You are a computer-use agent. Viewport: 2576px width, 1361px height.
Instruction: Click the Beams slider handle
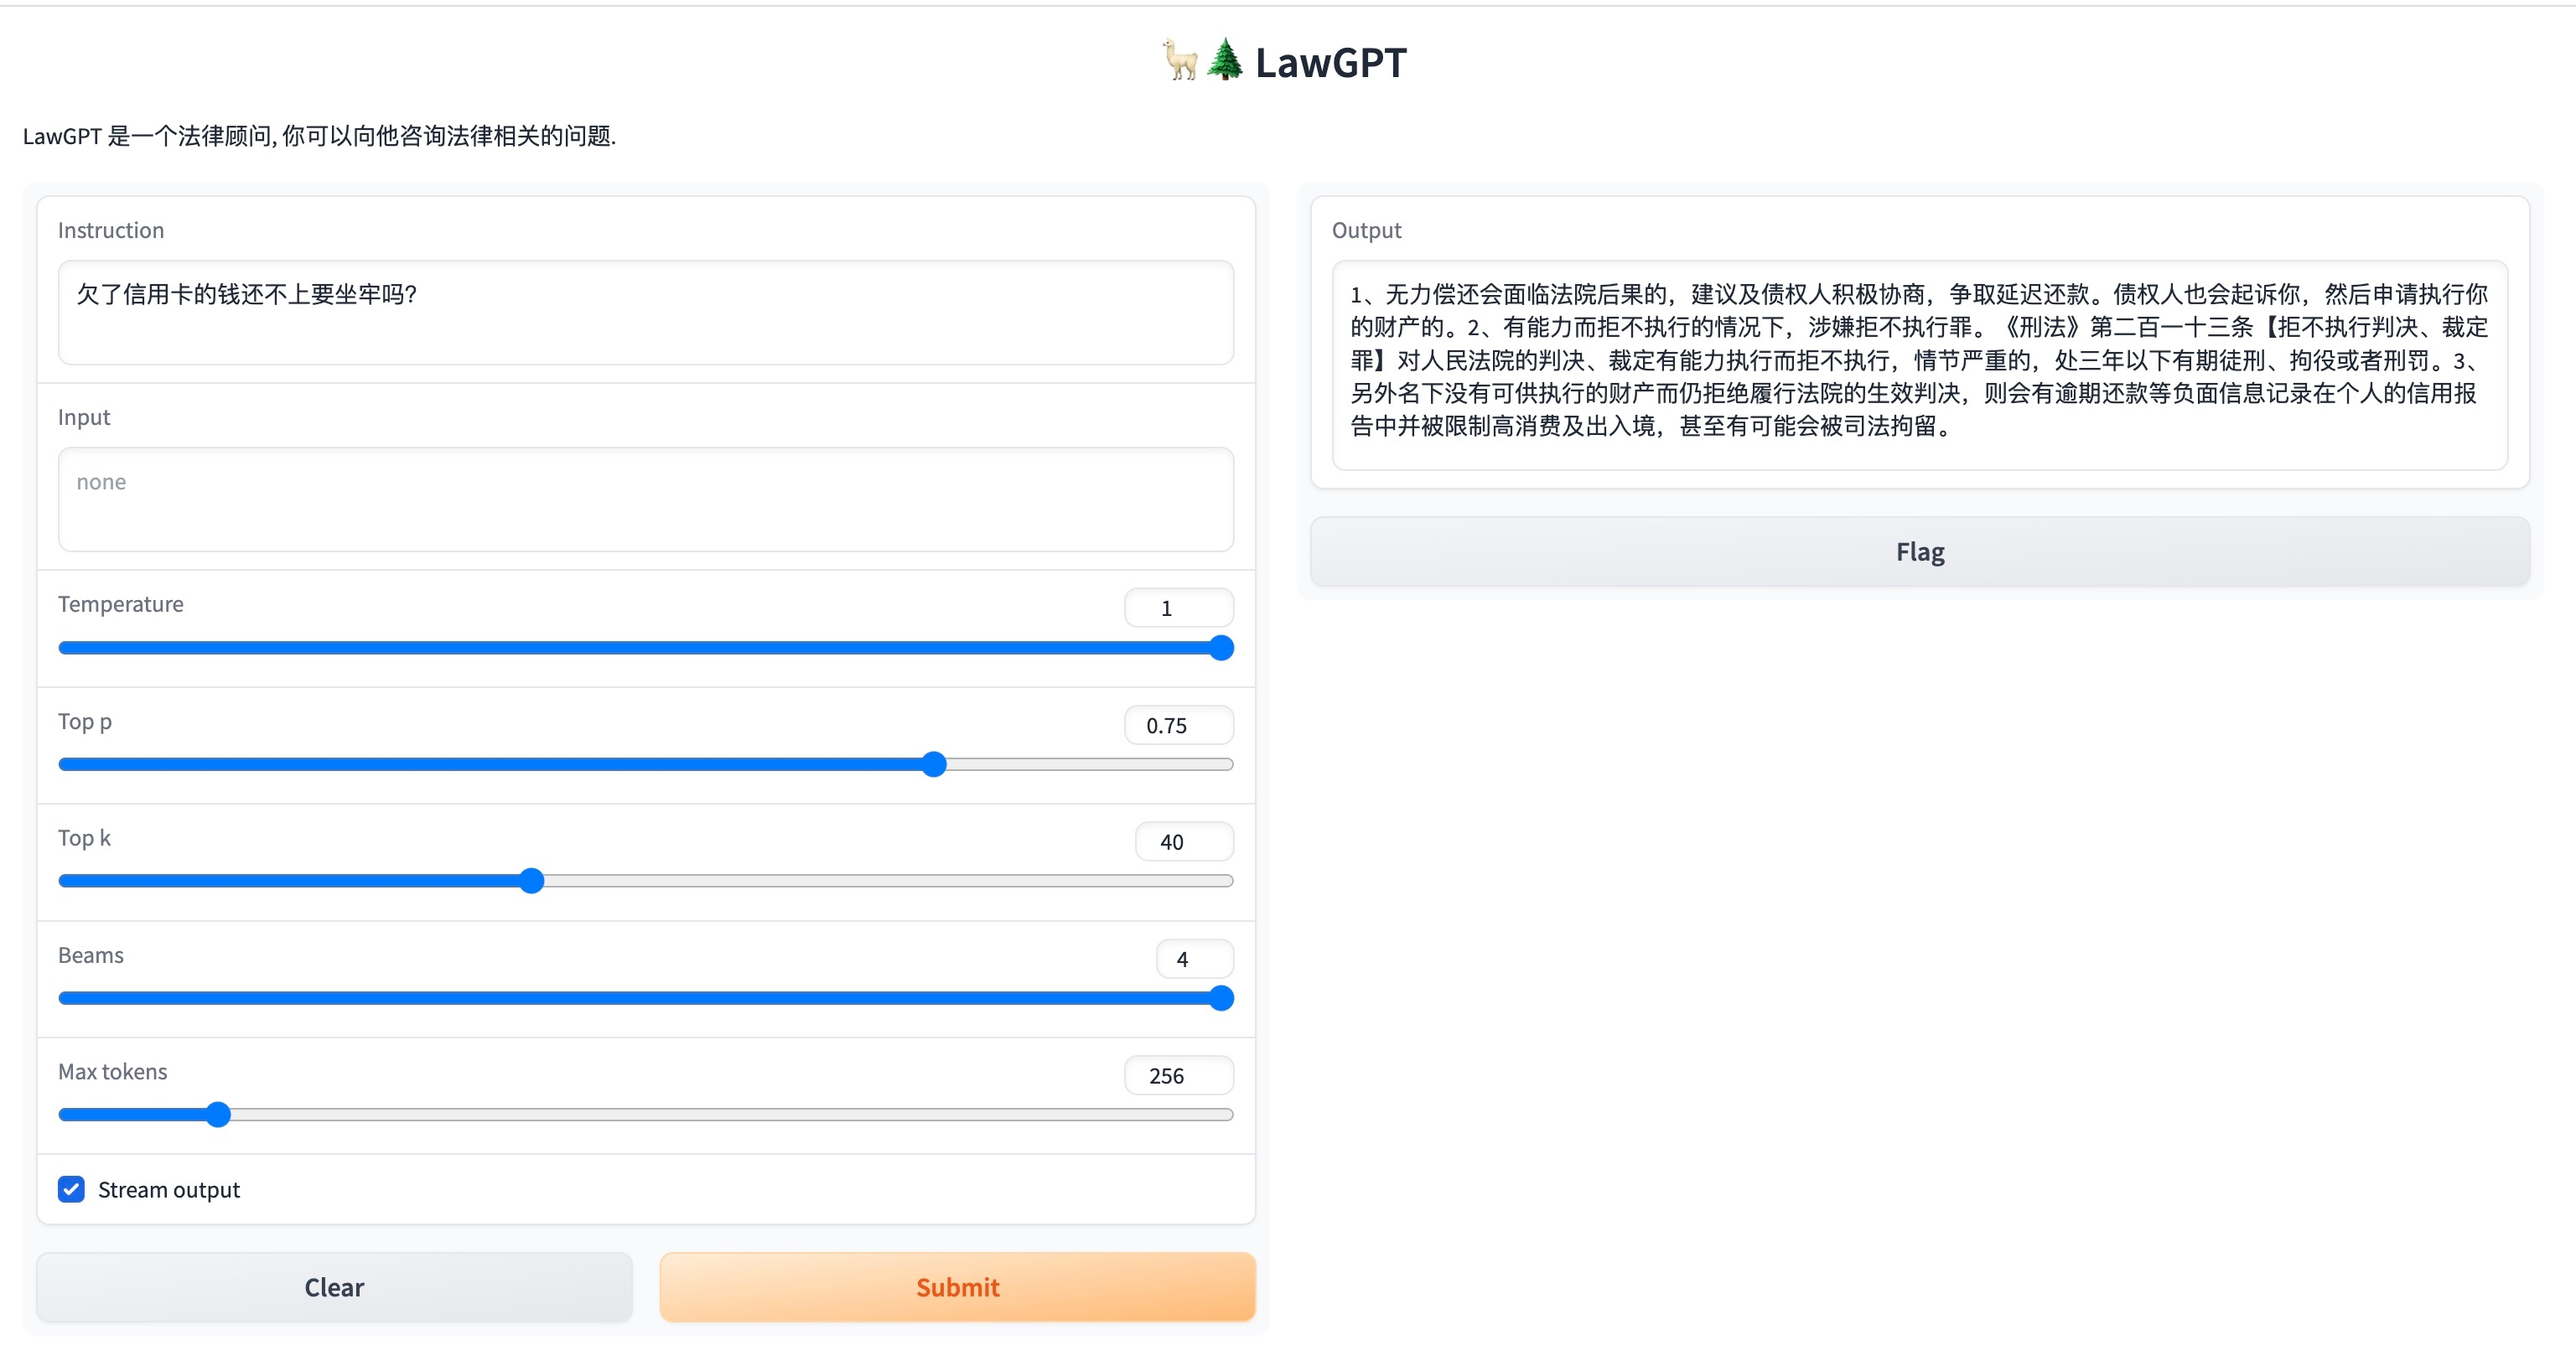coord(1220,998)
